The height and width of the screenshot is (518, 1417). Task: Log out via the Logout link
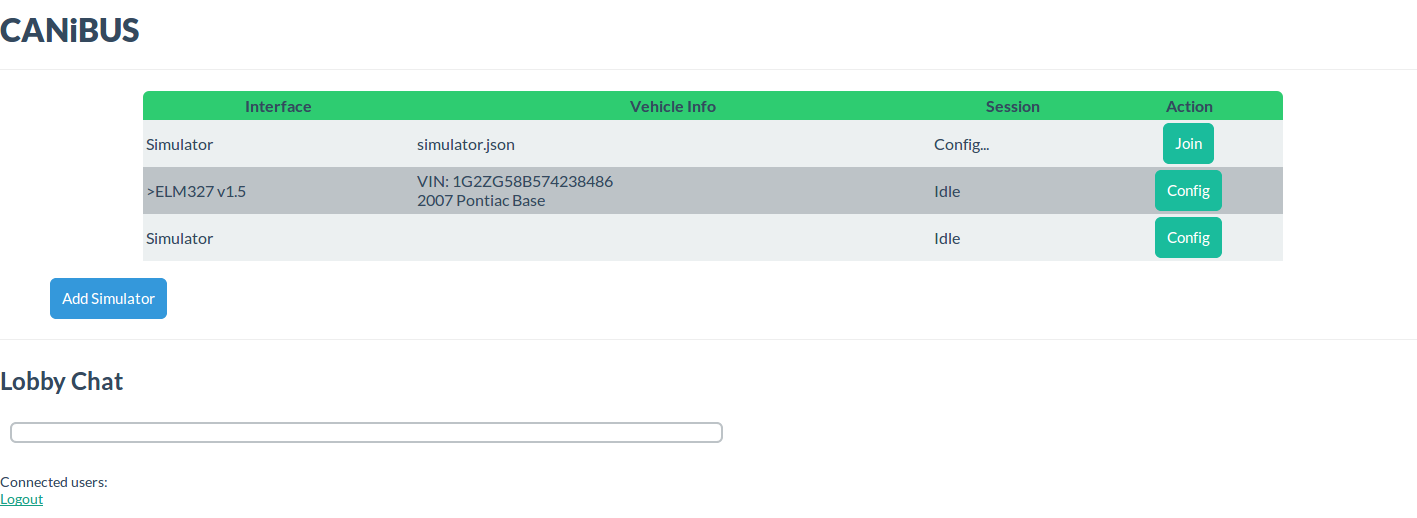(21, 499)
